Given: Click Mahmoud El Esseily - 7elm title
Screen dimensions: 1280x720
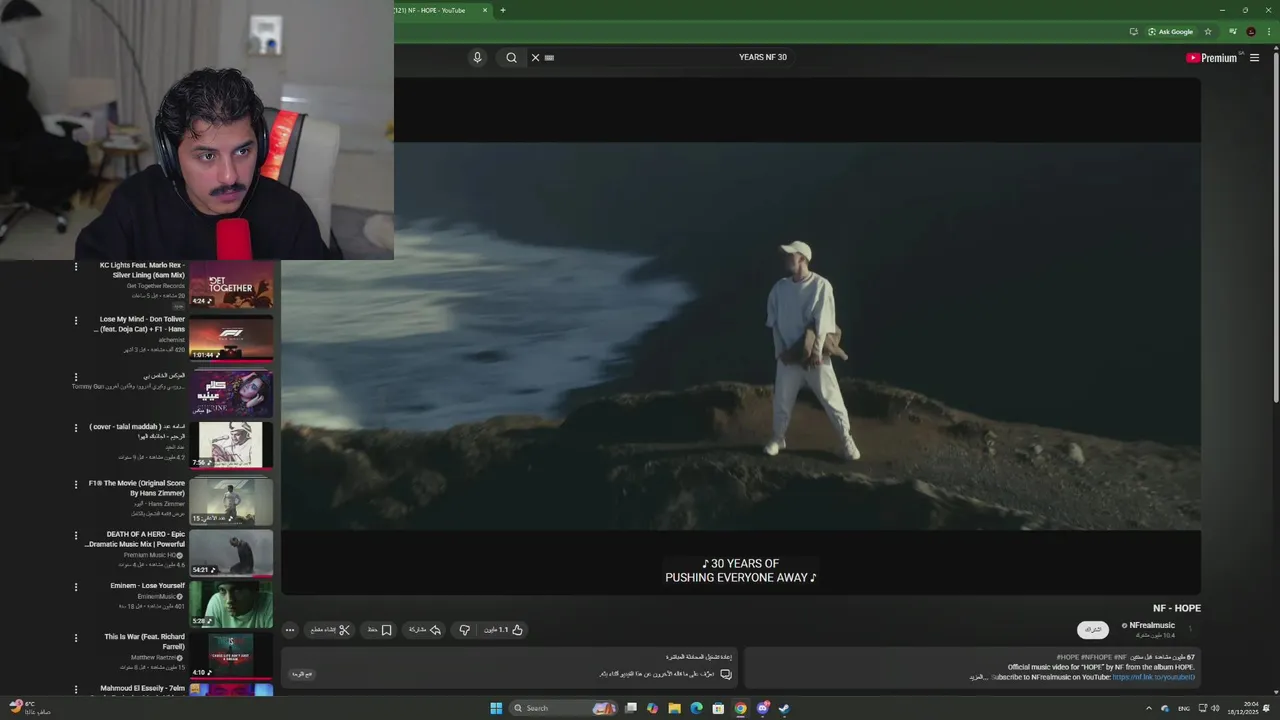Looking at the screenshot, I should [x=143, y=688].
